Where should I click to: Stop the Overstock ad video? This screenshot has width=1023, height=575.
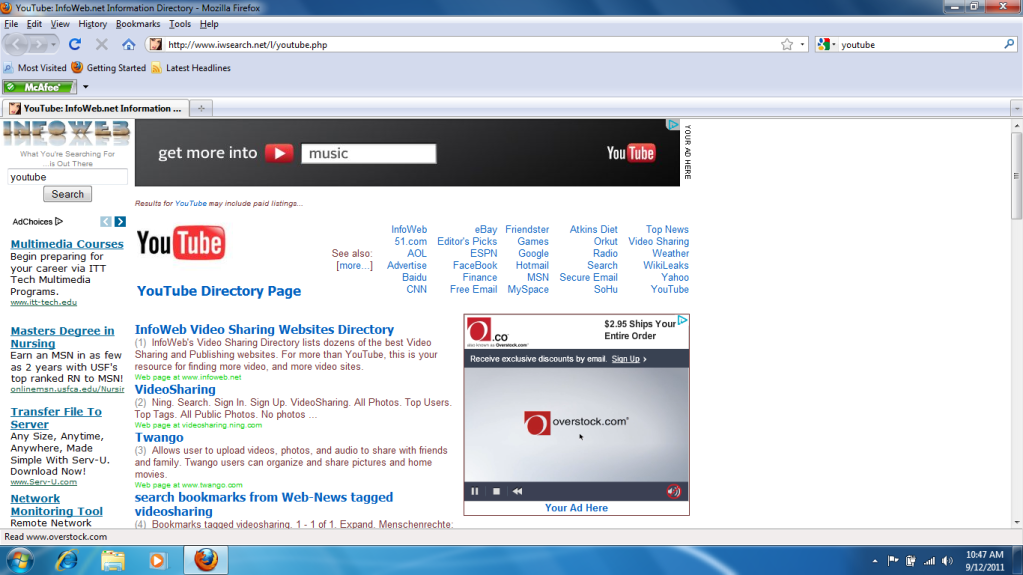point(496,491)
